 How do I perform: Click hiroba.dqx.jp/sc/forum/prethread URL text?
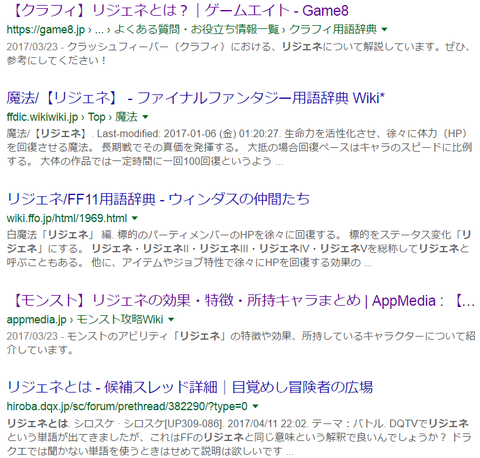pos(127,406)
